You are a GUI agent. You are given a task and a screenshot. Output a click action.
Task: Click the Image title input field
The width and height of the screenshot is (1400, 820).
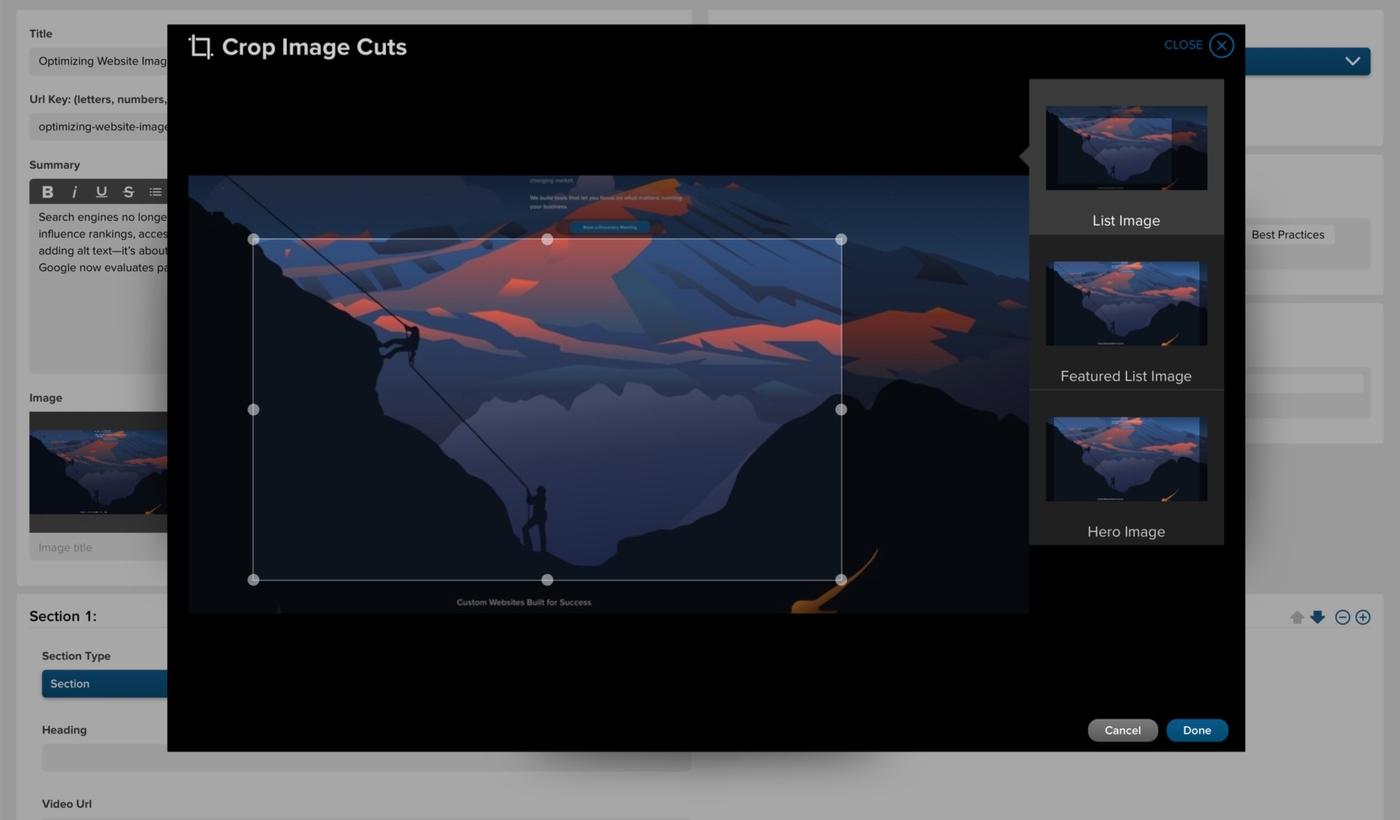pyautogui.click(x=98, y=548)
